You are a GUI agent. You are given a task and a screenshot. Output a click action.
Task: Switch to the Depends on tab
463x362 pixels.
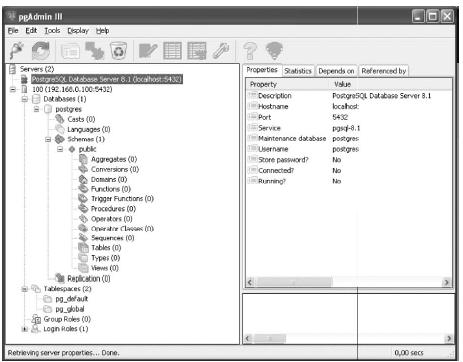click(x=336, y=71)
